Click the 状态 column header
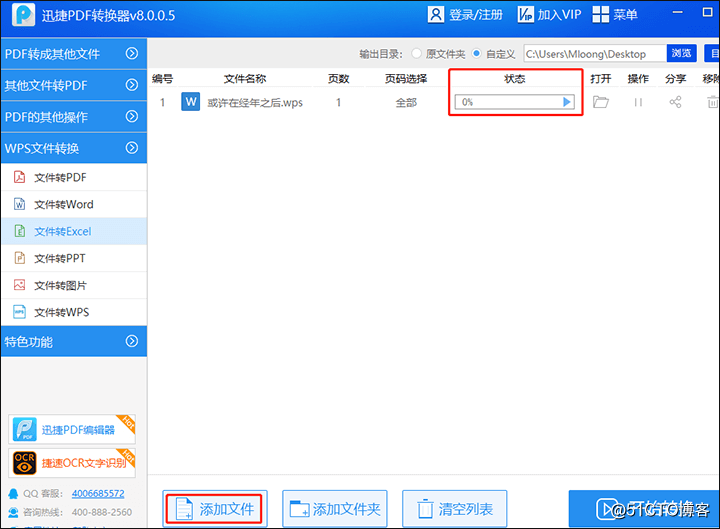The height and width of the screenshot is (529, 720). click(x=515, y=79)
